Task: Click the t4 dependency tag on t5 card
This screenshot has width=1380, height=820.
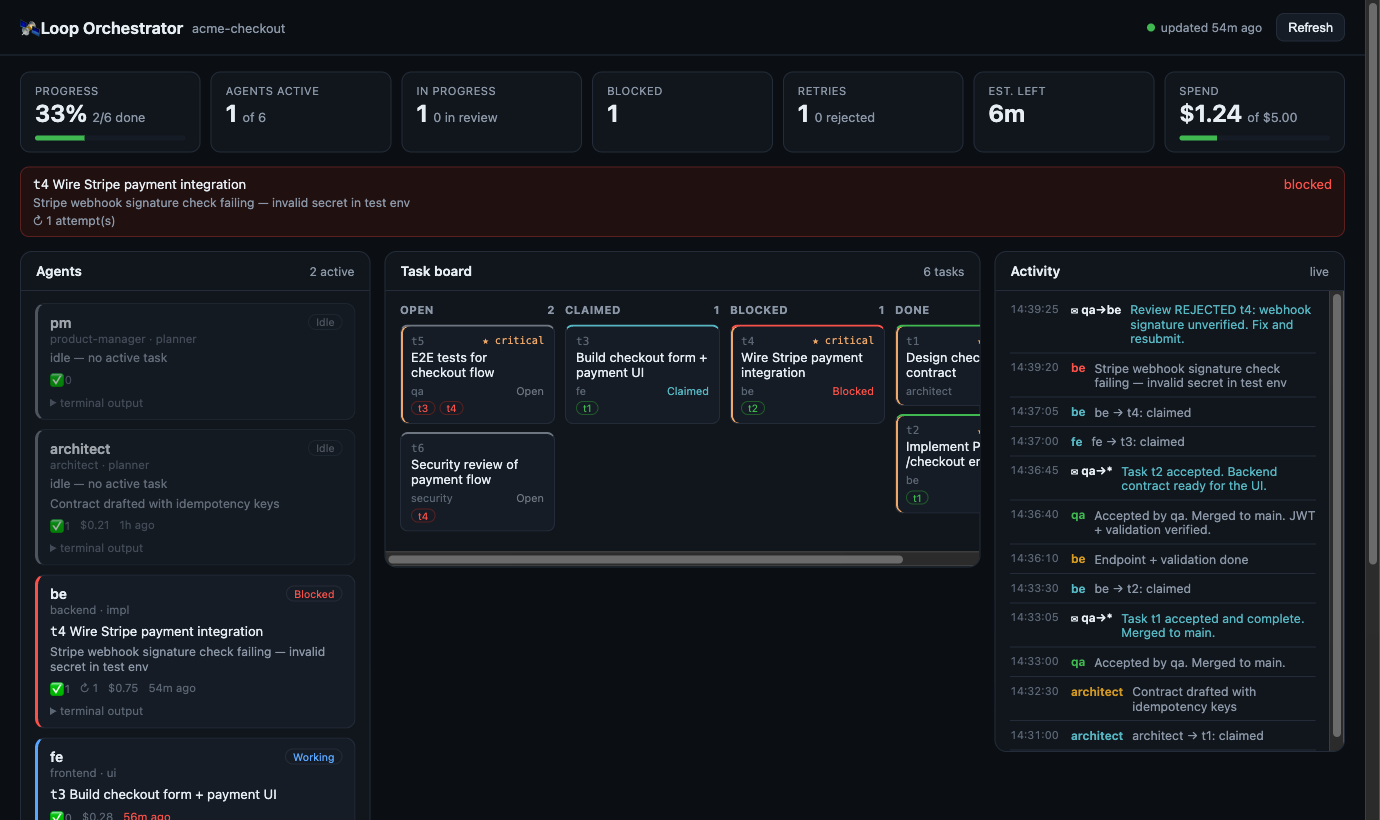Action: pyautogui.click(x=451, y=408)
